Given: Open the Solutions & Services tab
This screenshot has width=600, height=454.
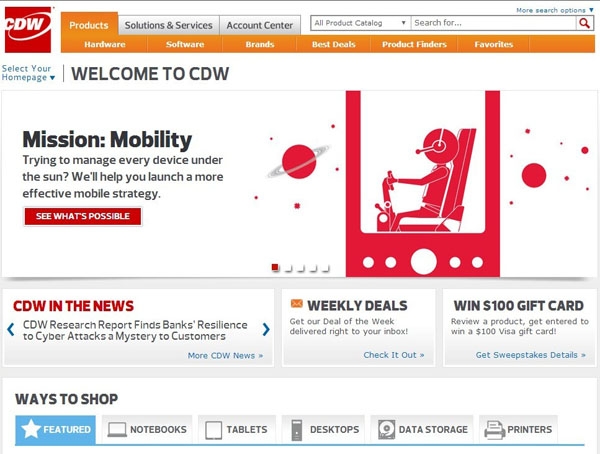Looking at the screenshot, I should point(168,25).
